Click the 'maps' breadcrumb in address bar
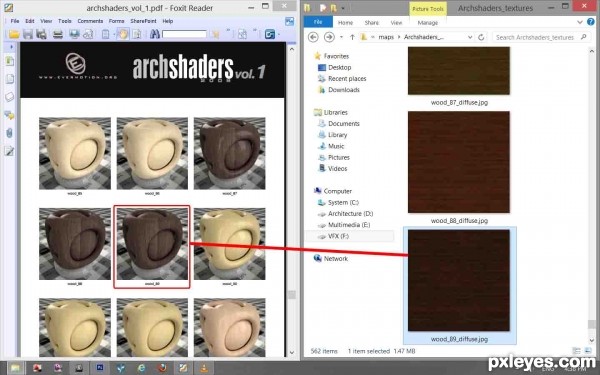 coord(386,37)
